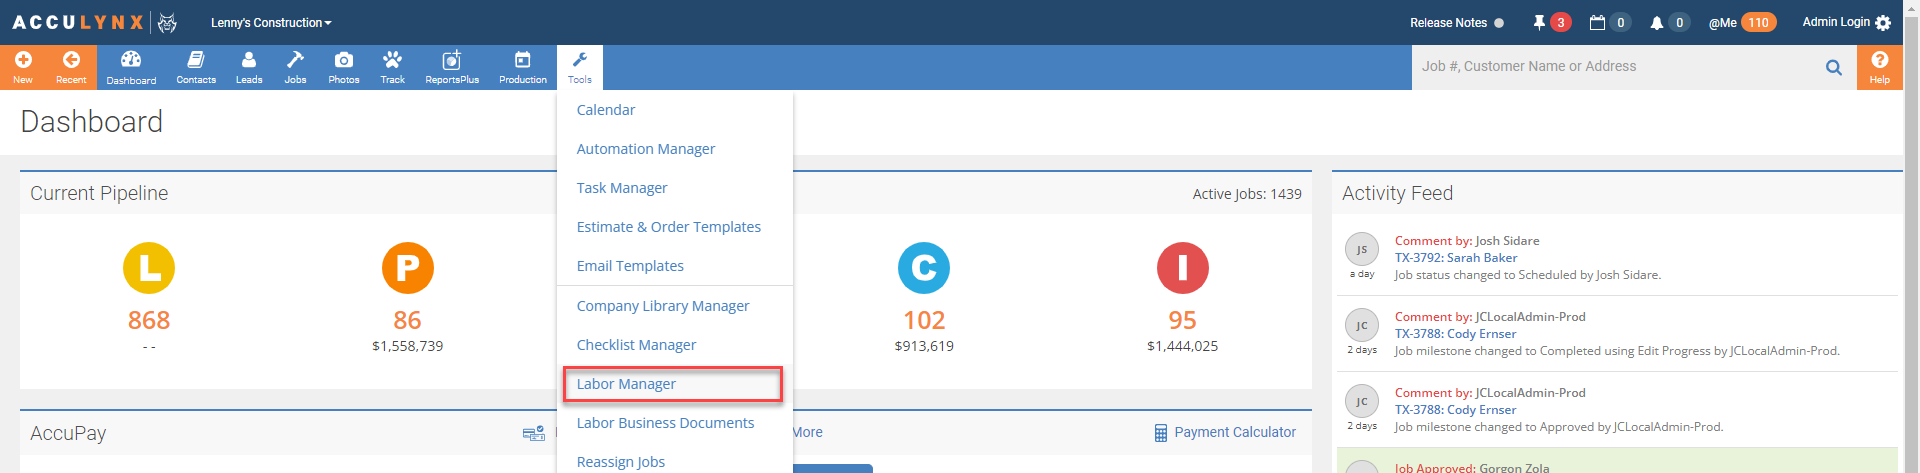Choose Task Manager in Tools menu

pos(622,188)
